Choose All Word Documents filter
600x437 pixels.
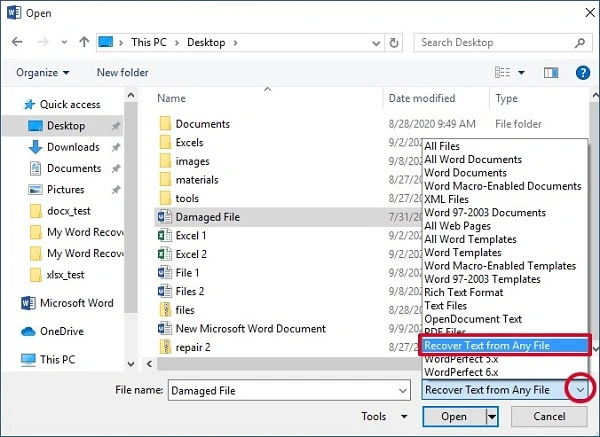pyautogui.click(x=473, y=159)
